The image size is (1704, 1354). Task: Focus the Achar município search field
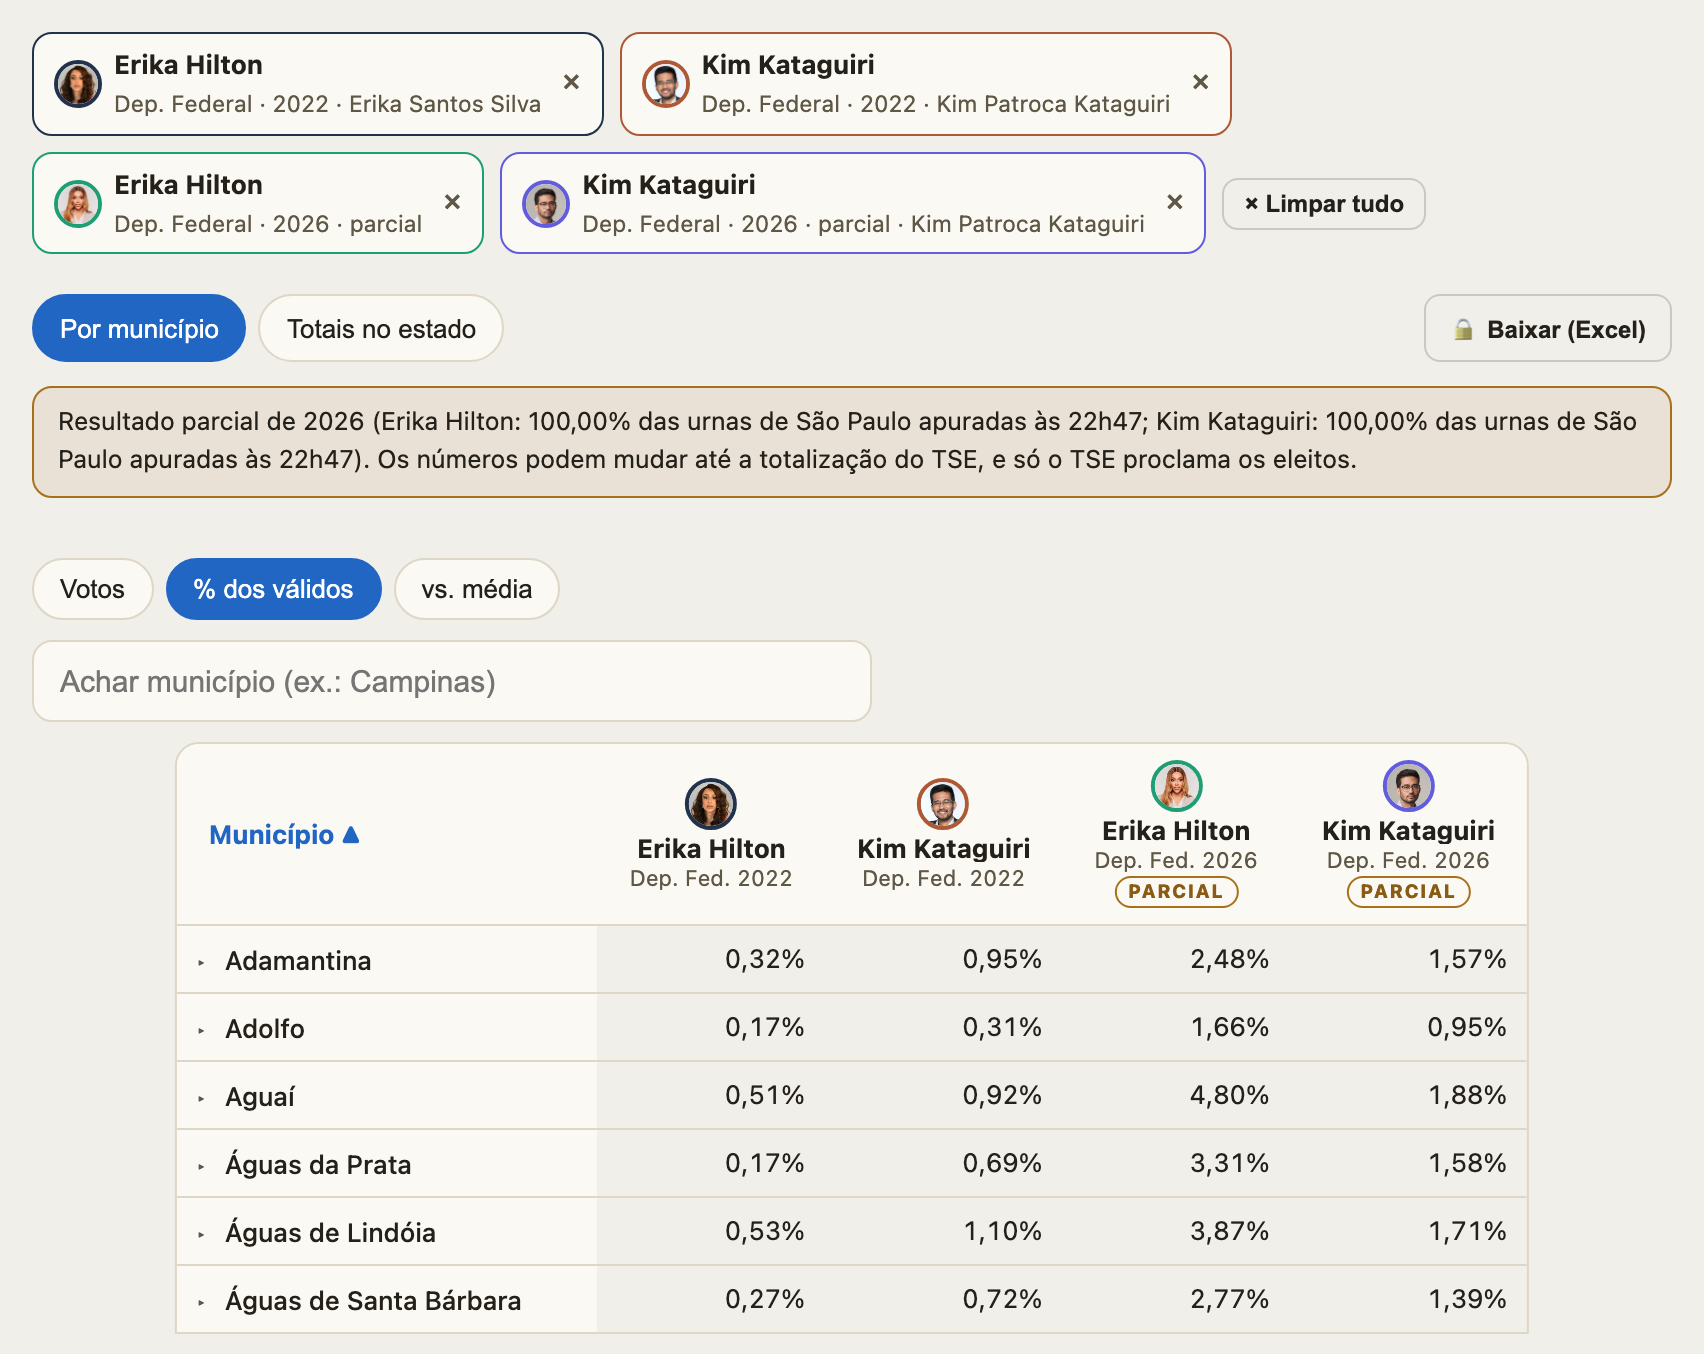tap(452, 681)
